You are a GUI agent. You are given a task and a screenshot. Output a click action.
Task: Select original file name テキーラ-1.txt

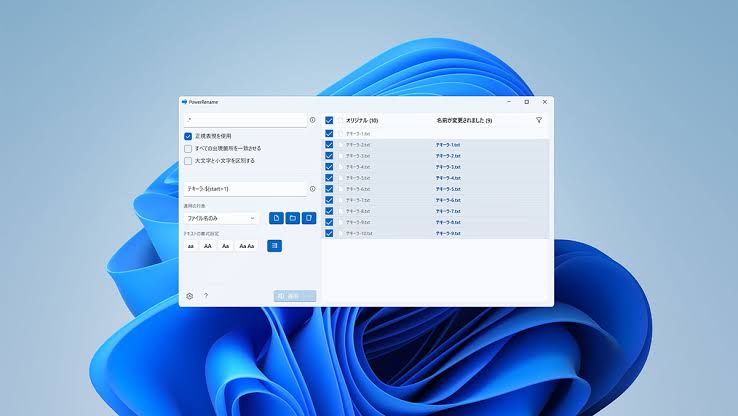358,134
